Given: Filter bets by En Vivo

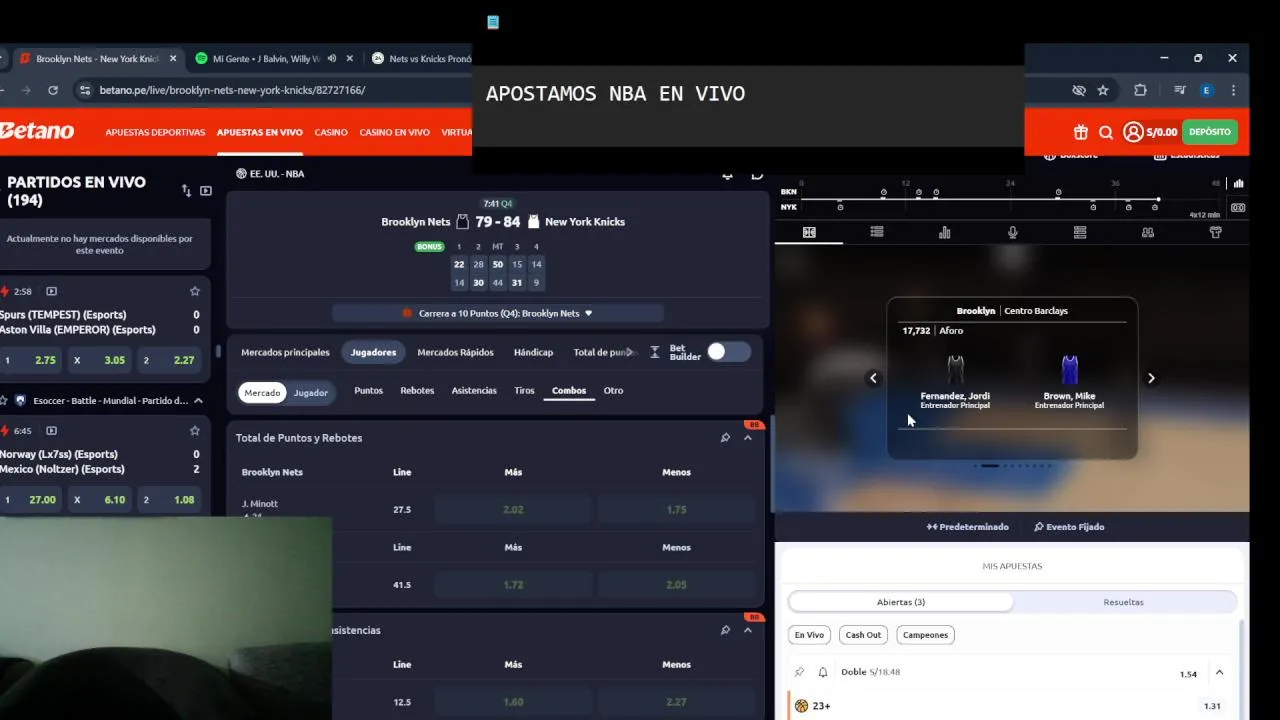Looking at the screenshot, I should (x=809, y=635).
